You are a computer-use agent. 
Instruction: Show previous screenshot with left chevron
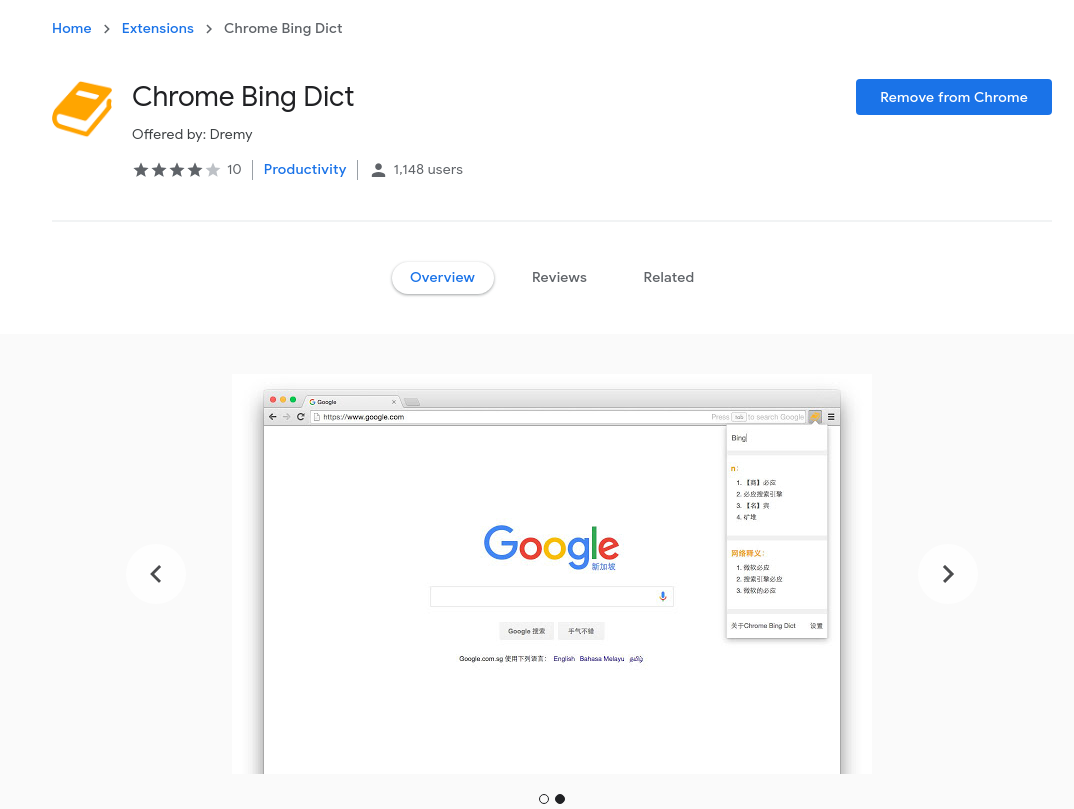156,574
